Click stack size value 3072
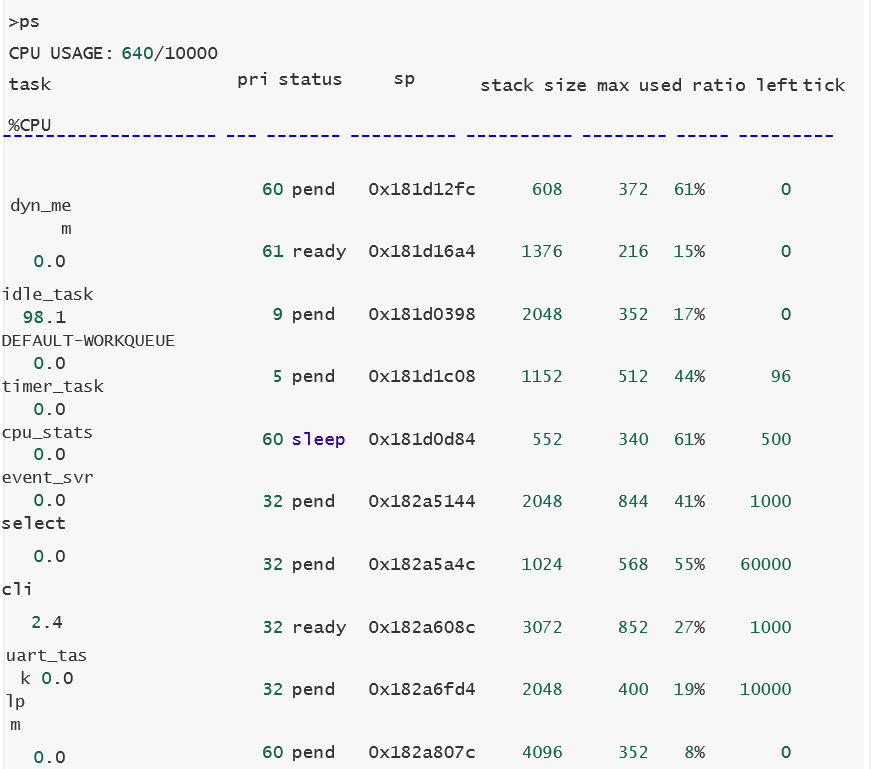 point(542,627)
